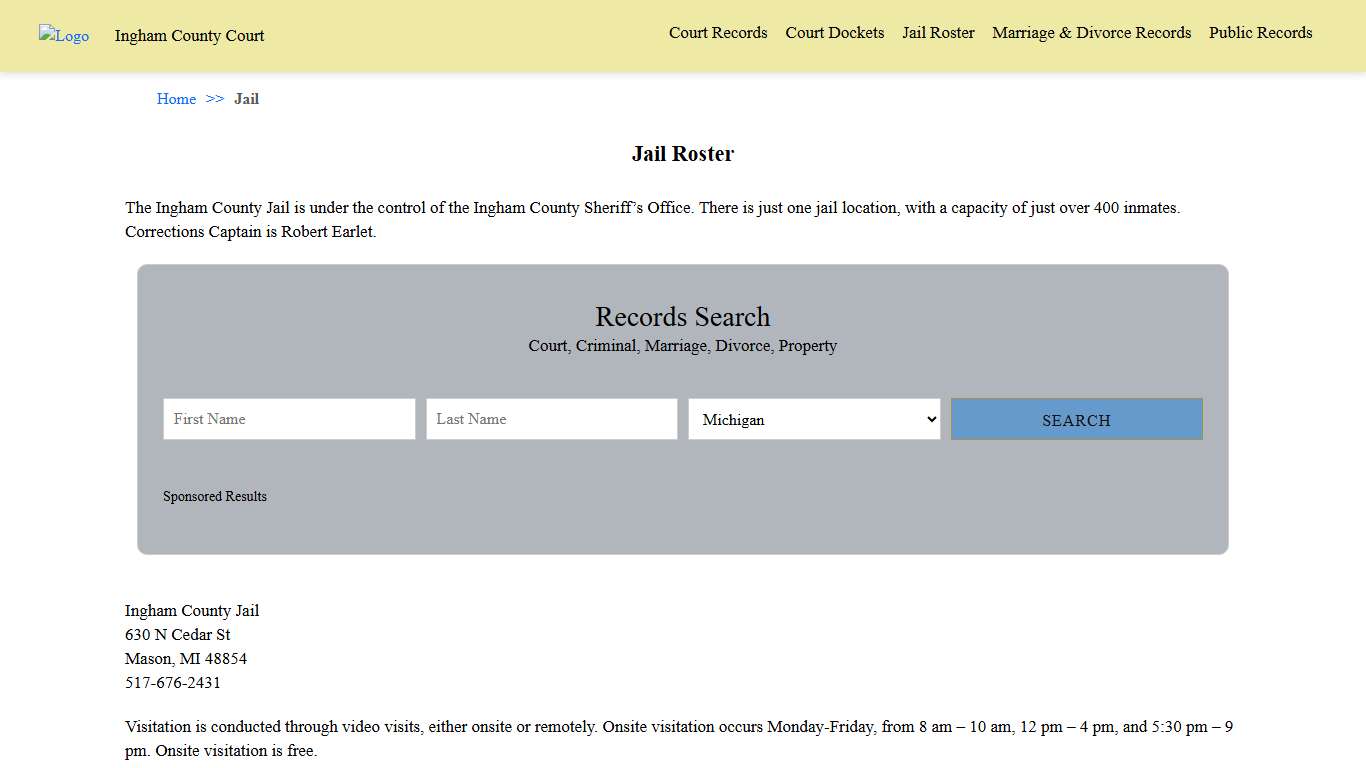Click the Records Search panel title
Image resolution: width=1366 pixels, height=768 pixels.
click(x=683, y=317)
